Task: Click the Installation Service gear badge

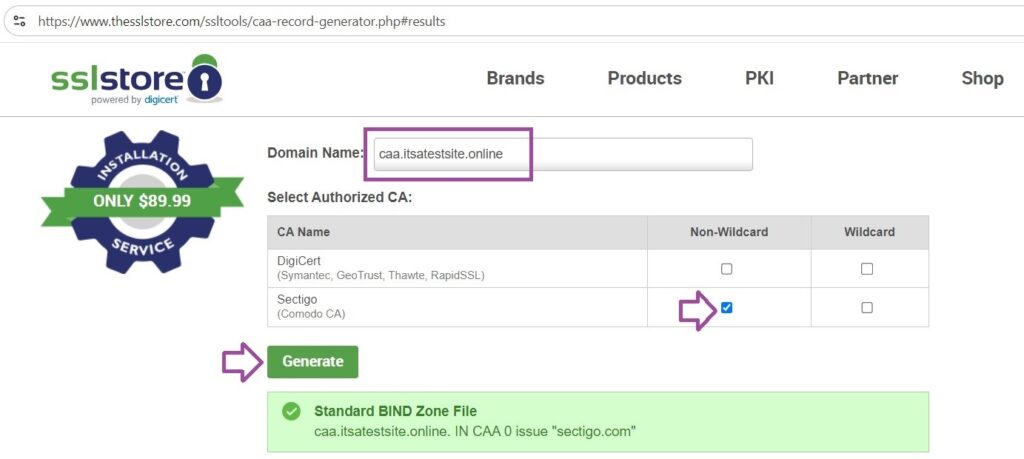Action: pyautogui.click(x=142, y=201)
